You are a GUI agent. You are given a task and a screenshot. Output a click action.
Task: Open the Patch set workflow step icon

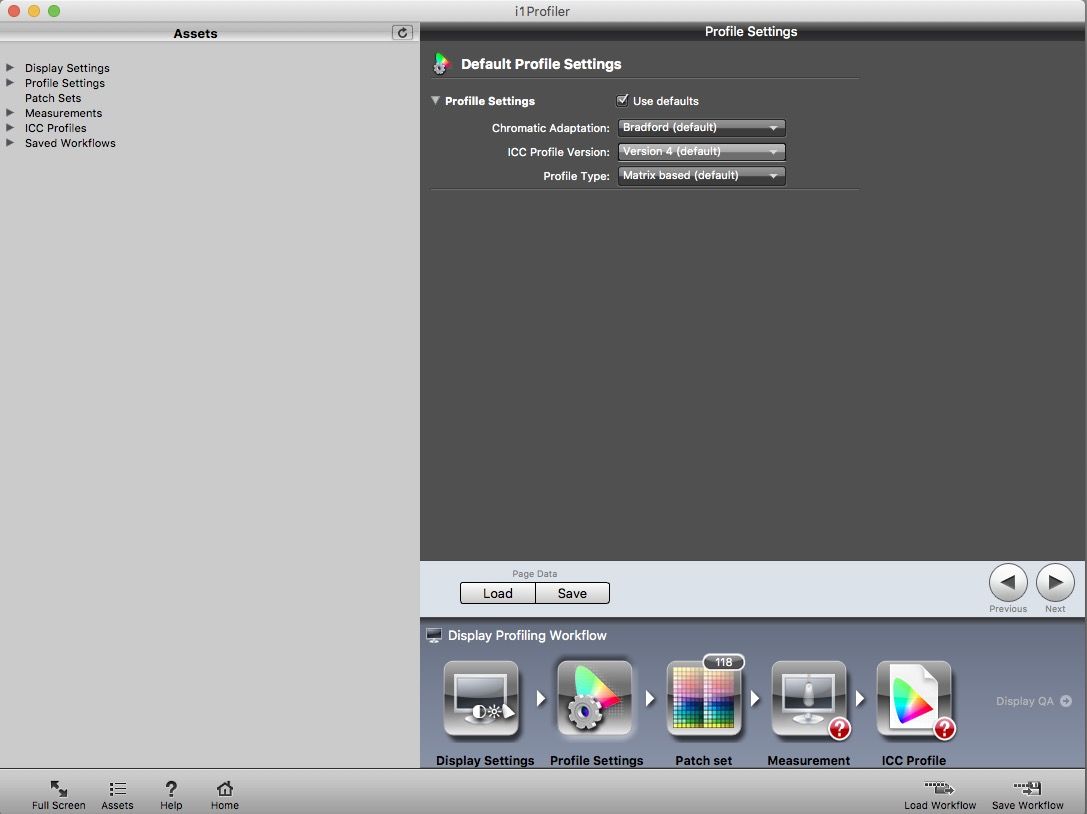704,698
